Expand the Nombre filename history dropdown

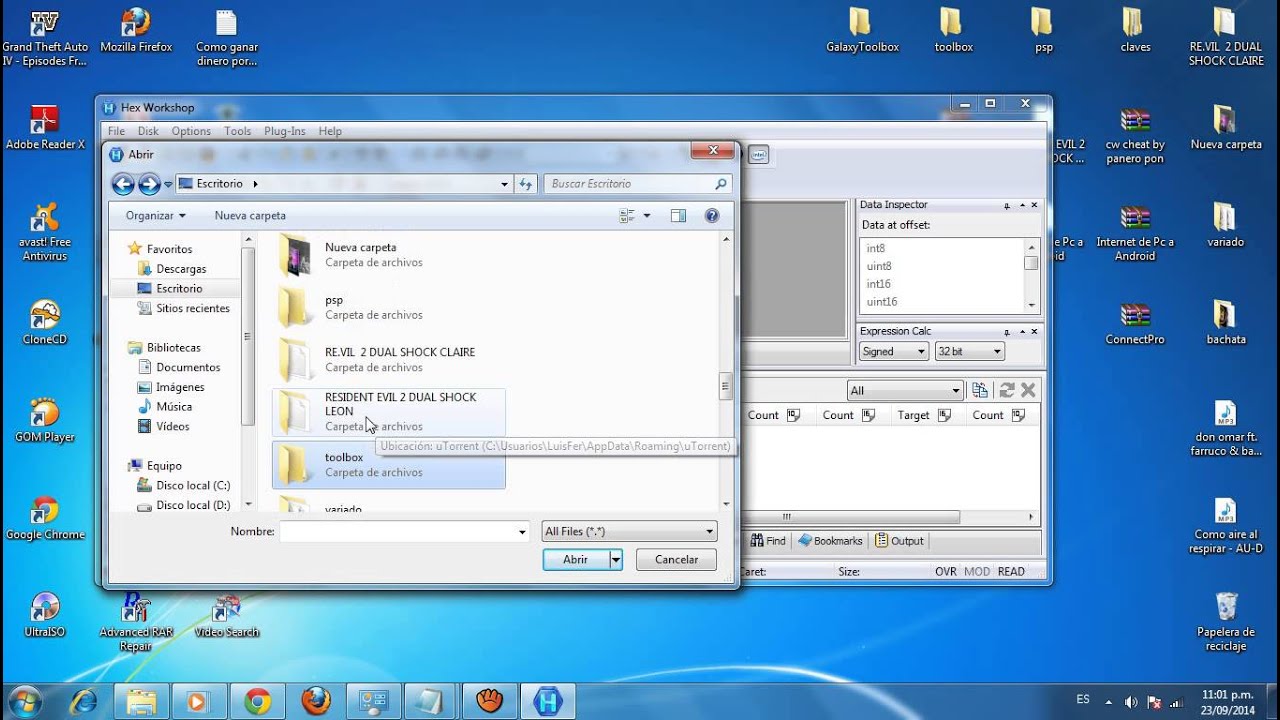pyautogui.click(x=522, y=532)
